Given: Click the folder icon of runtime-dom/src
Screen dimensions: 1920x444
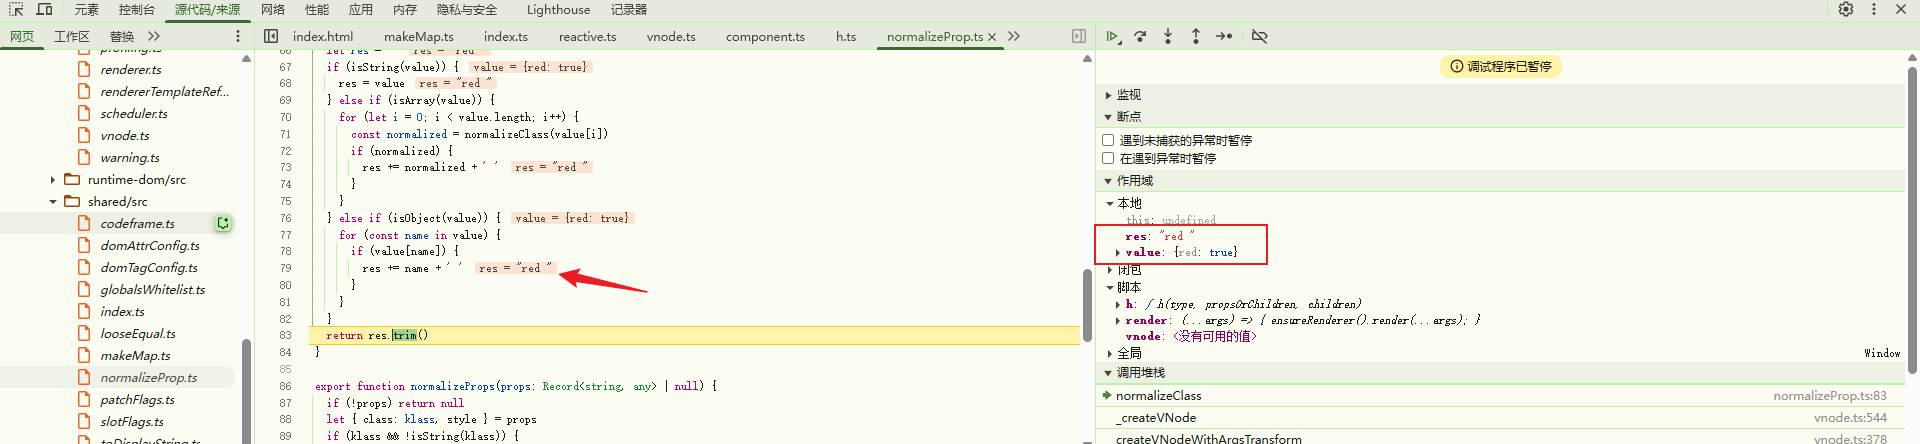Looking at the screenshot, I should (x=72, y=179).
